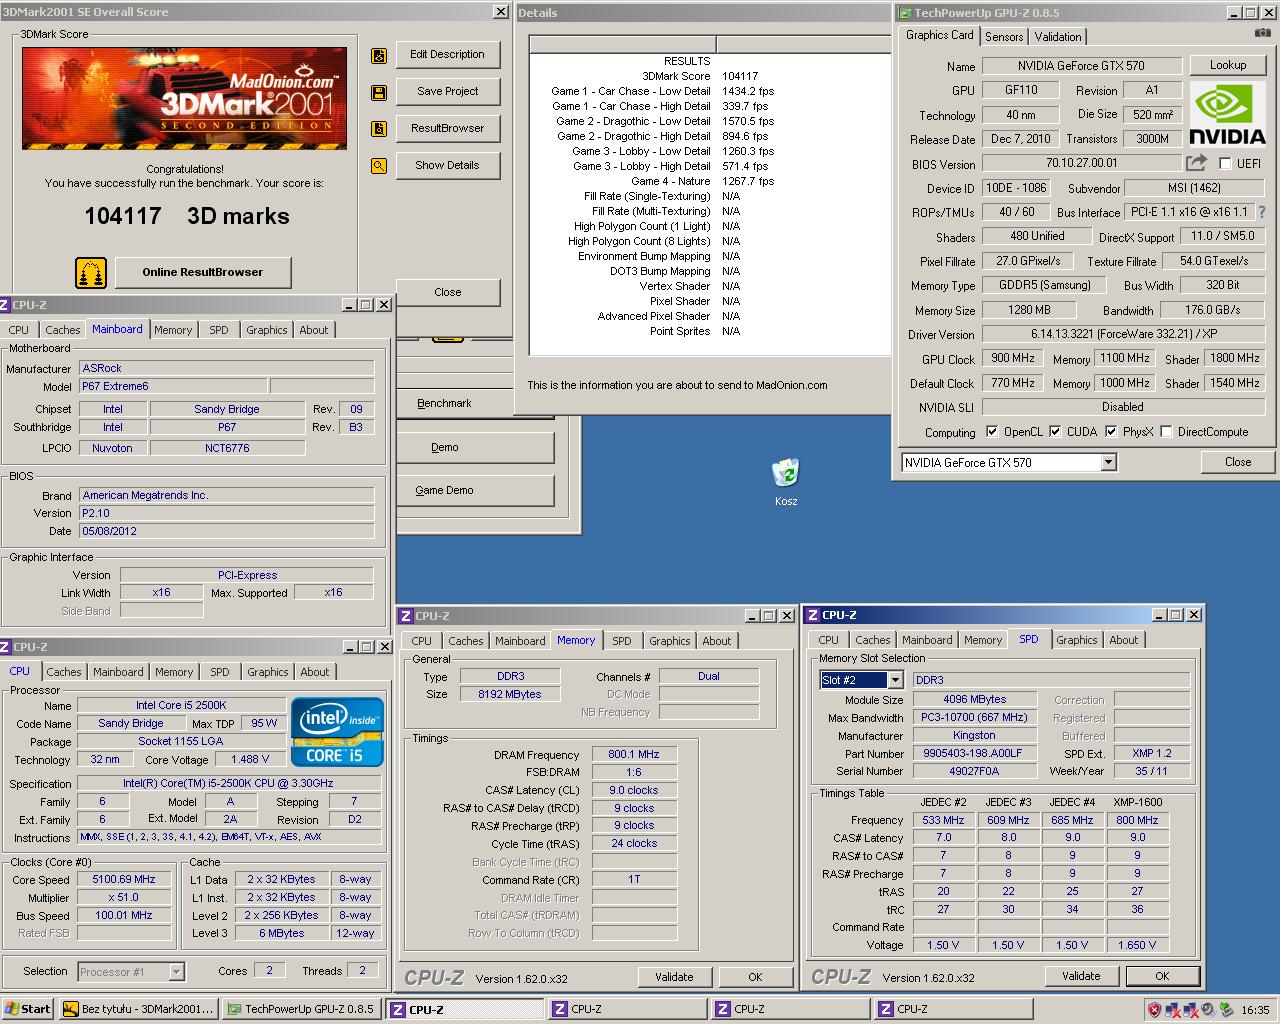Click the BIOS Version field 70.10.27.00.01
1280x1024 pixels.
(x=1082, y=163)
